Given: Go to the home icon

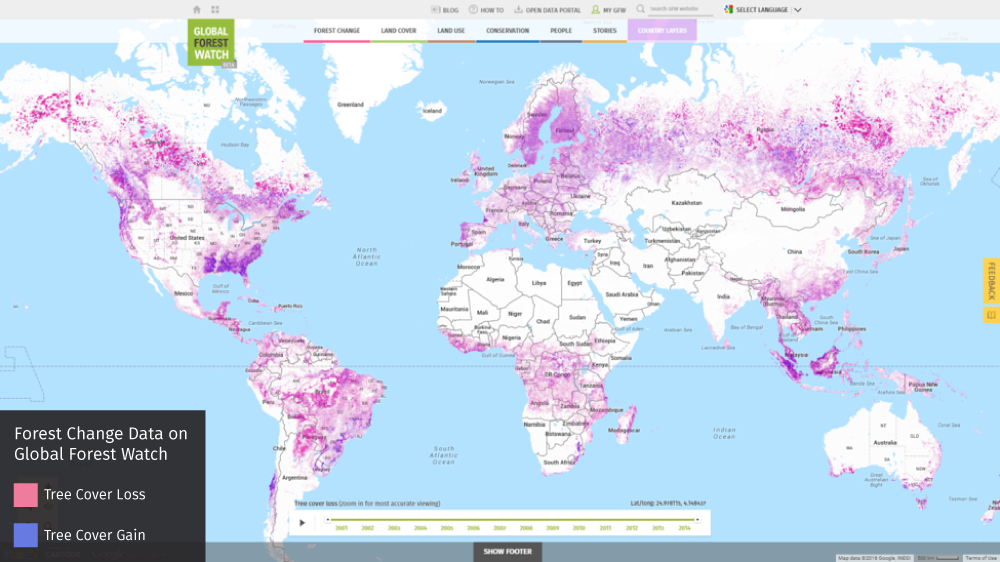Looking at the screenshot, I should pyautogui.click(x=196, y=10).
